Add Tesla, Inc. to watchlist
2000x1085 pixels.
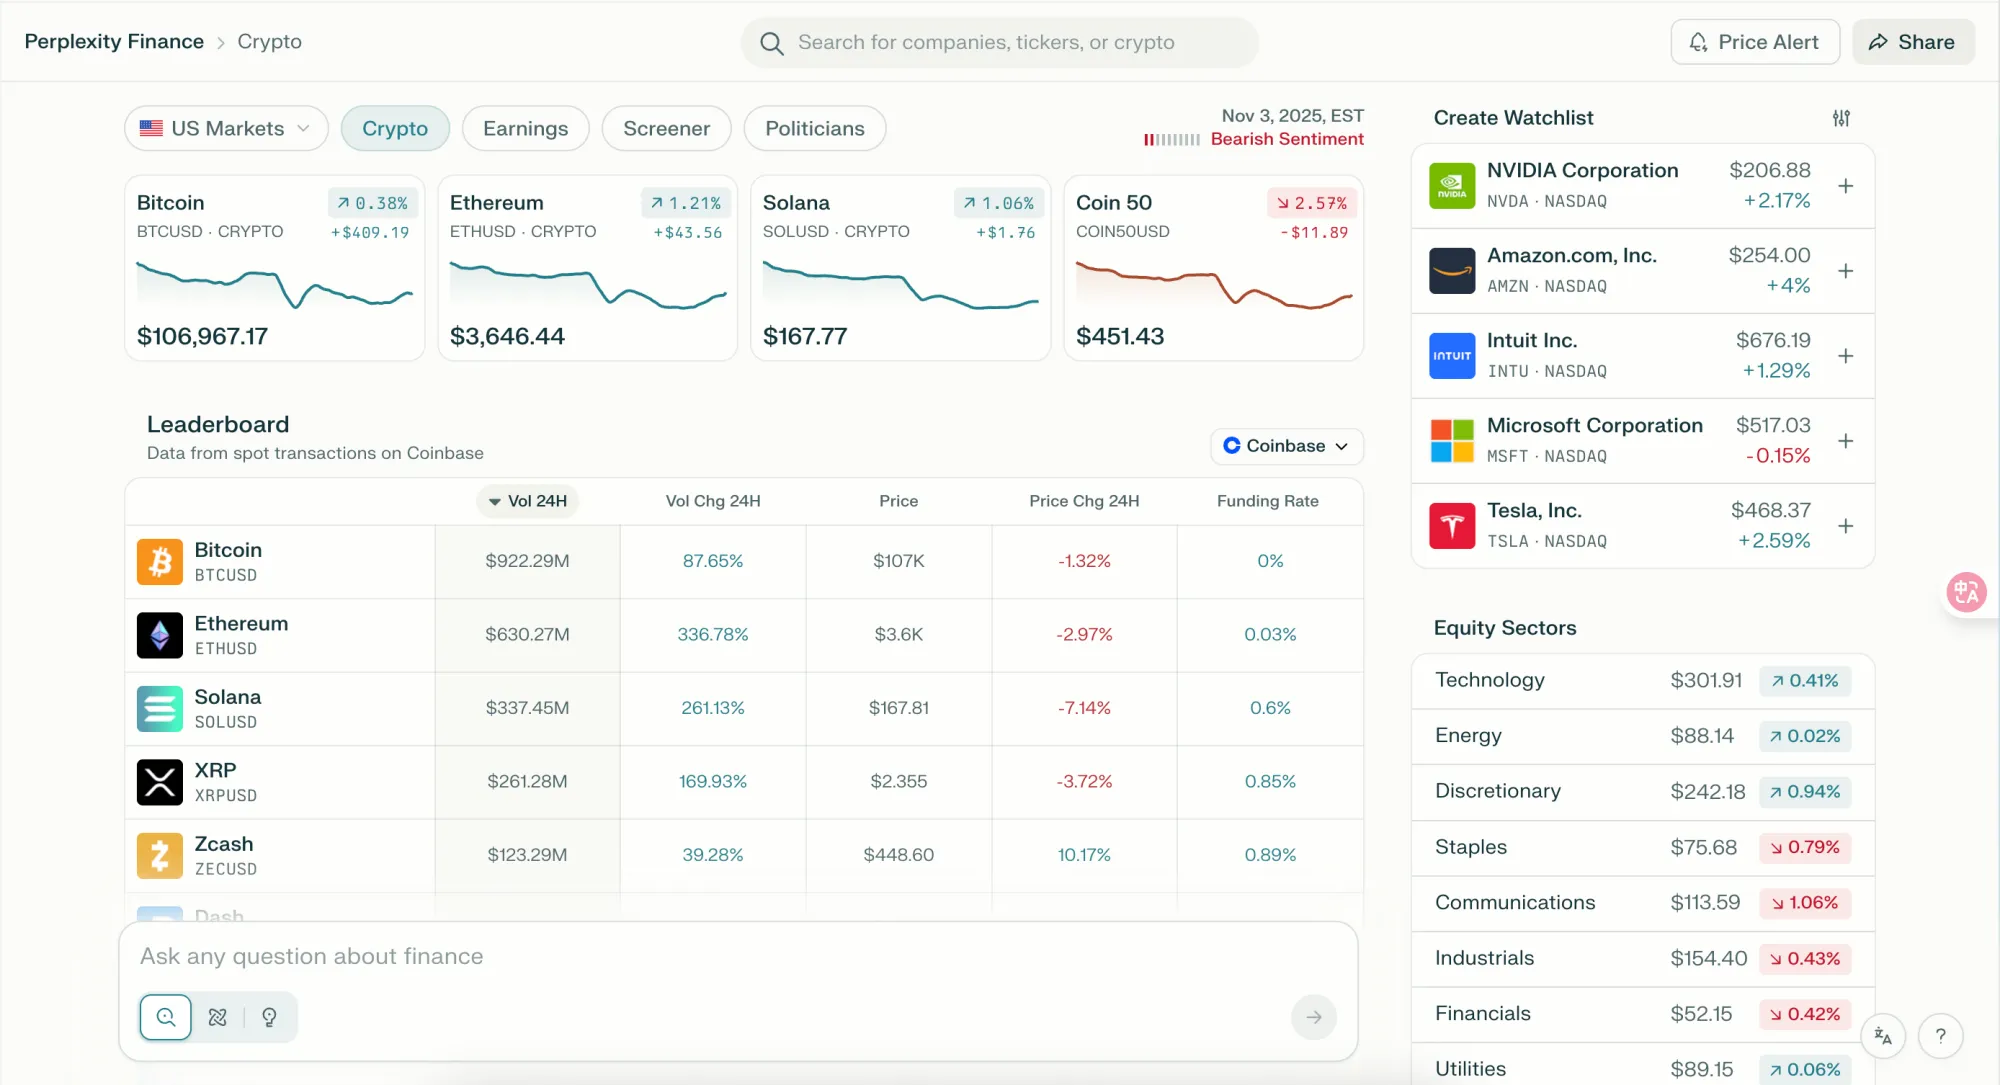(1846, 526)
